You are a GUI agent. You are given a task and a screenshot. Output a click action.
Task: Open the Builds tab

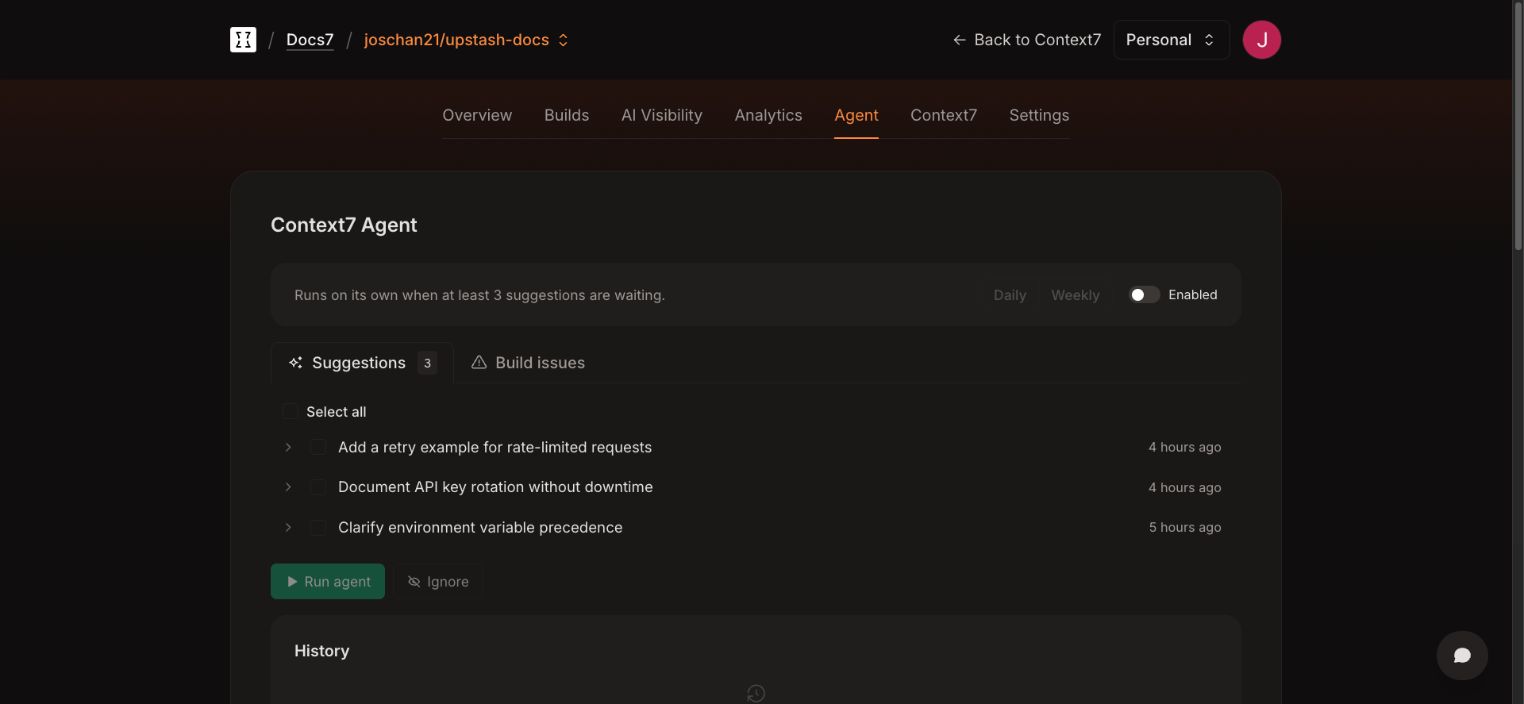pyautogui.click(x=566, y=115)
